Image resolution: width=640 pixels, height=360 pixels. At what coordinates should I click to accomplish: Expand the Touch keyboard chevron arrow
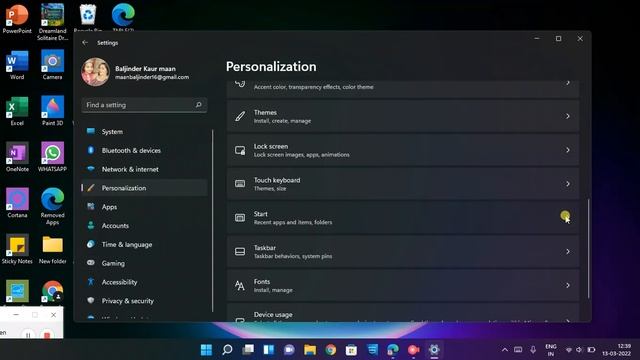pyautogui.click(x=568, y=184)
